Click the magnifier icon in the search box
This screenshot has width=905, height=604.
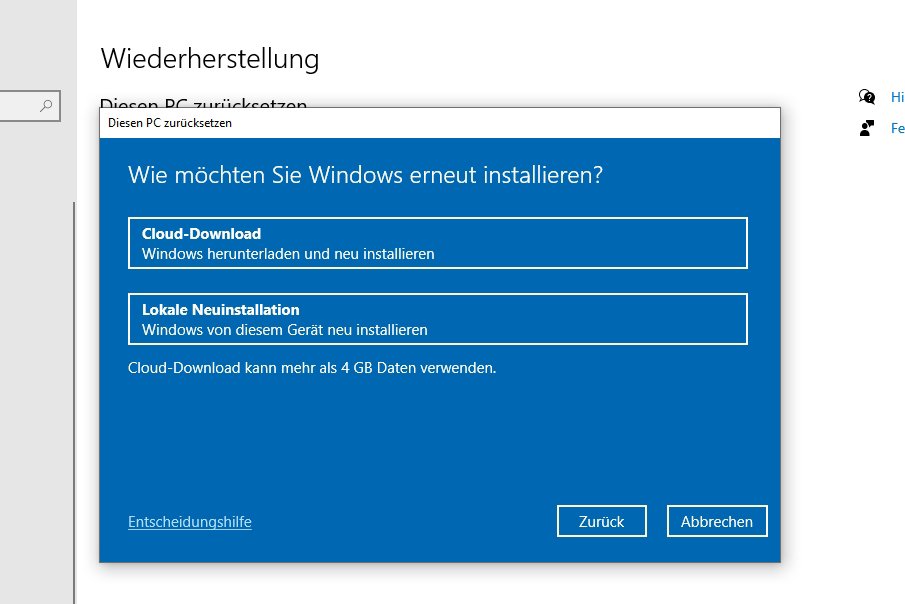point(44,106)
